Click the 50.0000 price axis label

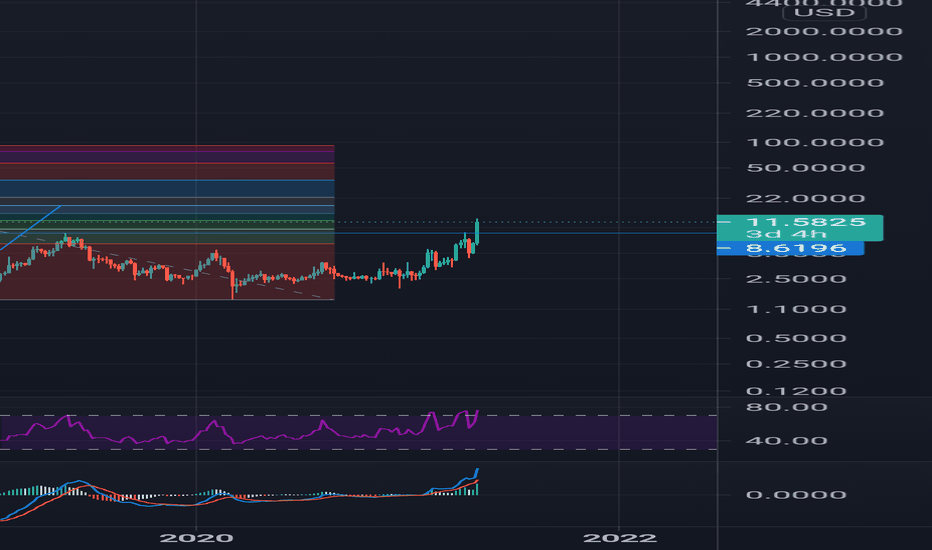(805, 168)
